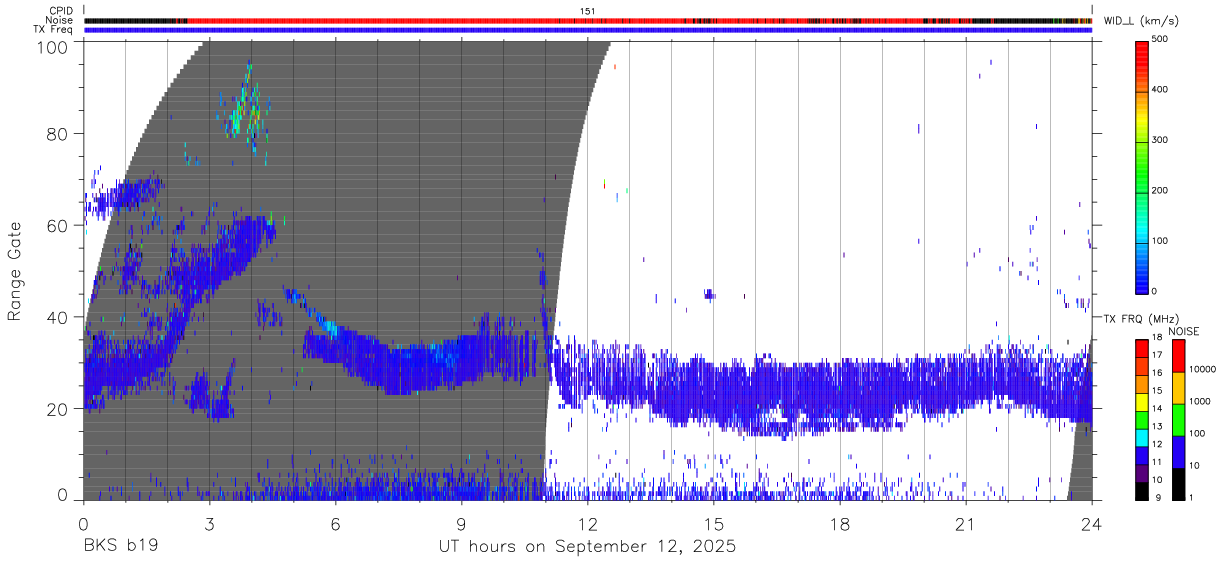The height and width of the screenshot is (567, 1228).
Task: Click the yellow swatch in noise legend
Action: (1177, 387)
